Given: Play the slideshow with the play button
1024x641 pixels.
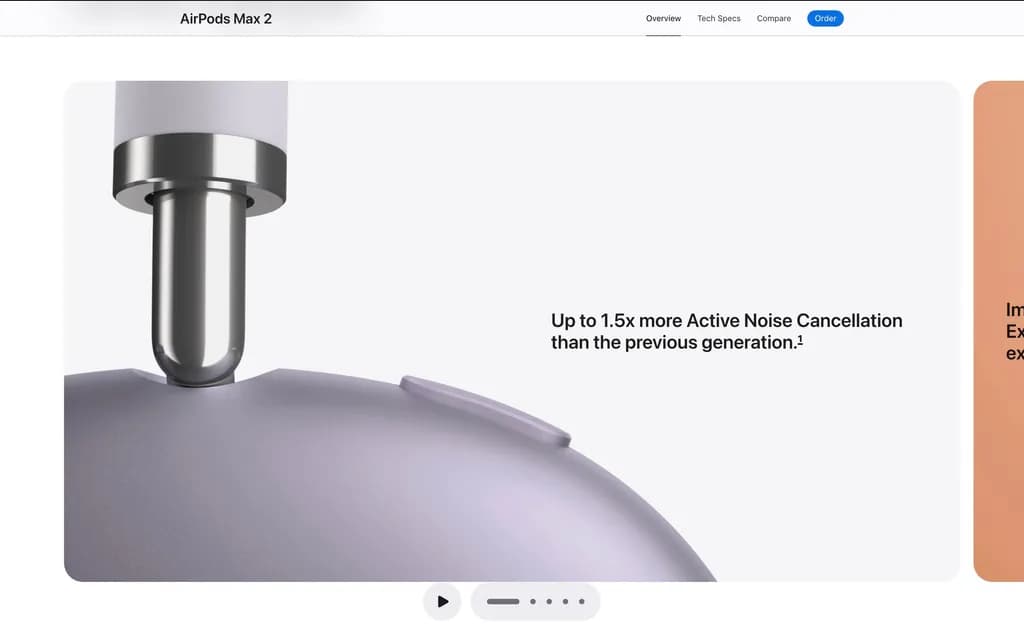Looking at the screenshot, I should [x=442, y=601].
